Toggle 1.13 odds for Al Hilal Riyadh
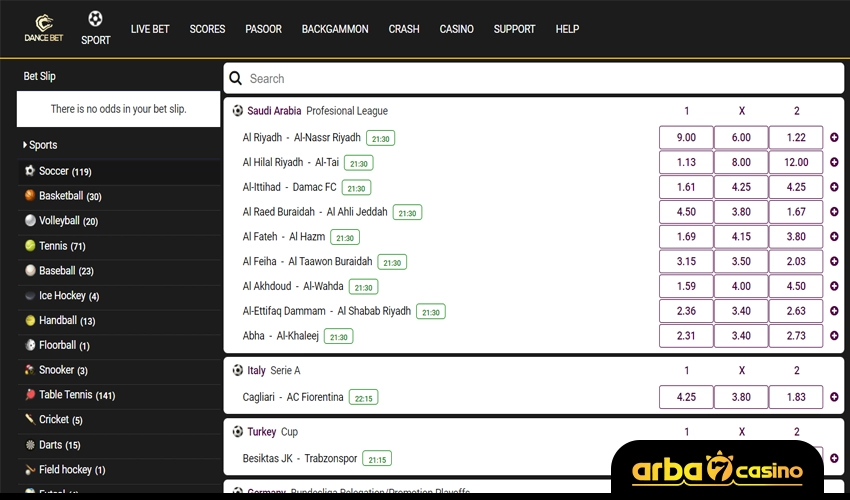Screen dimensions: 850x500 686,163
